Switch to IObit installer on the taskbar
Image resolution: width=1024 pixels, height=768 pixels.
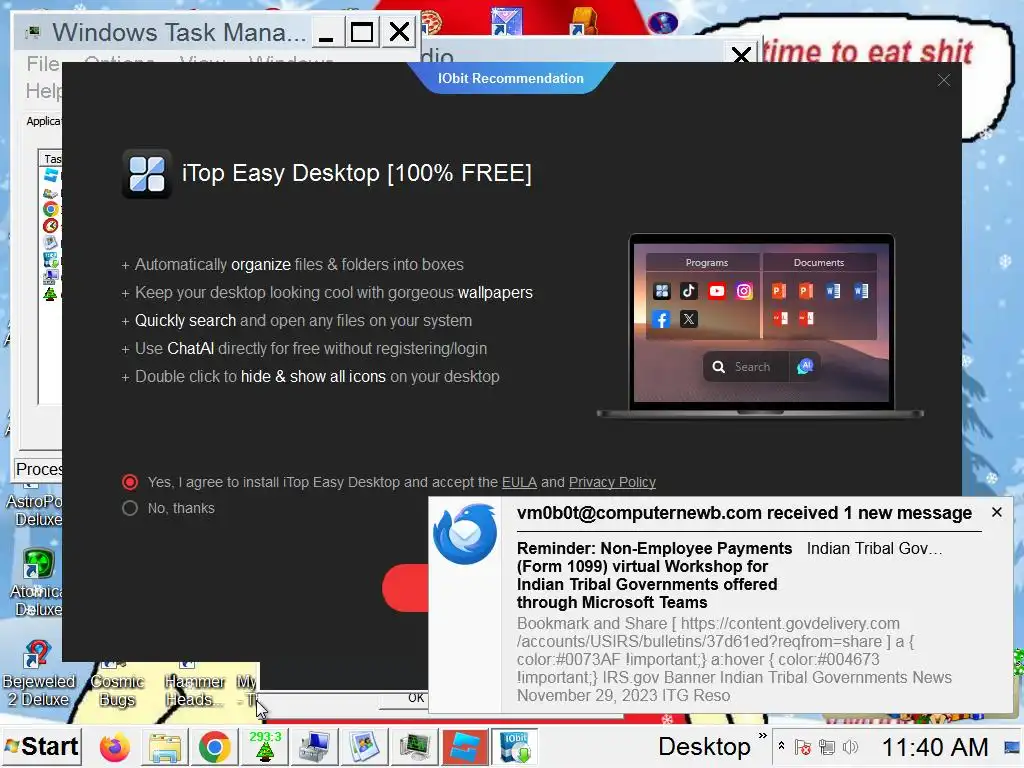pos(515,747)
